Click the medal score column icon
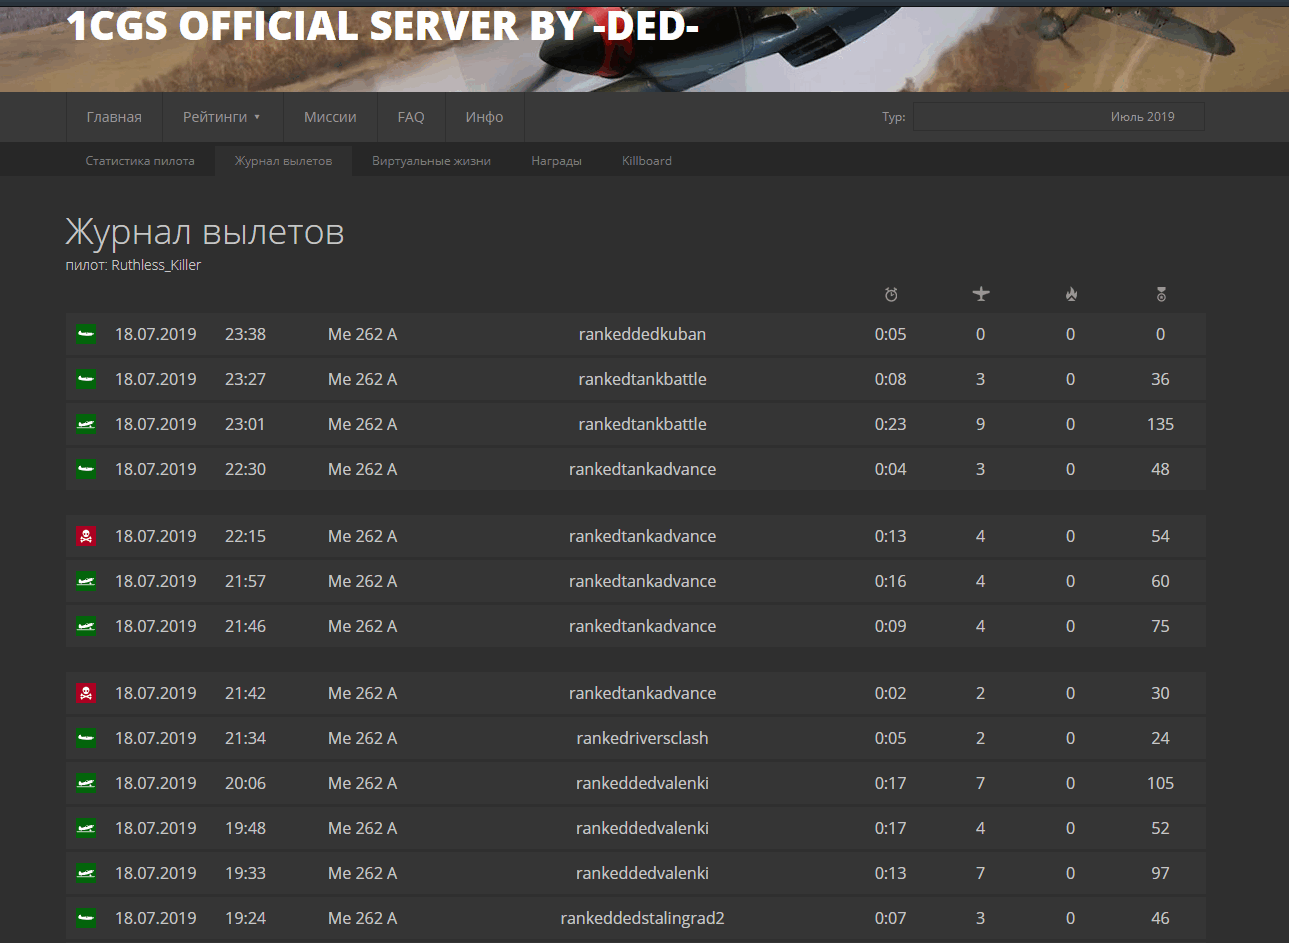 coord(1161,294)
